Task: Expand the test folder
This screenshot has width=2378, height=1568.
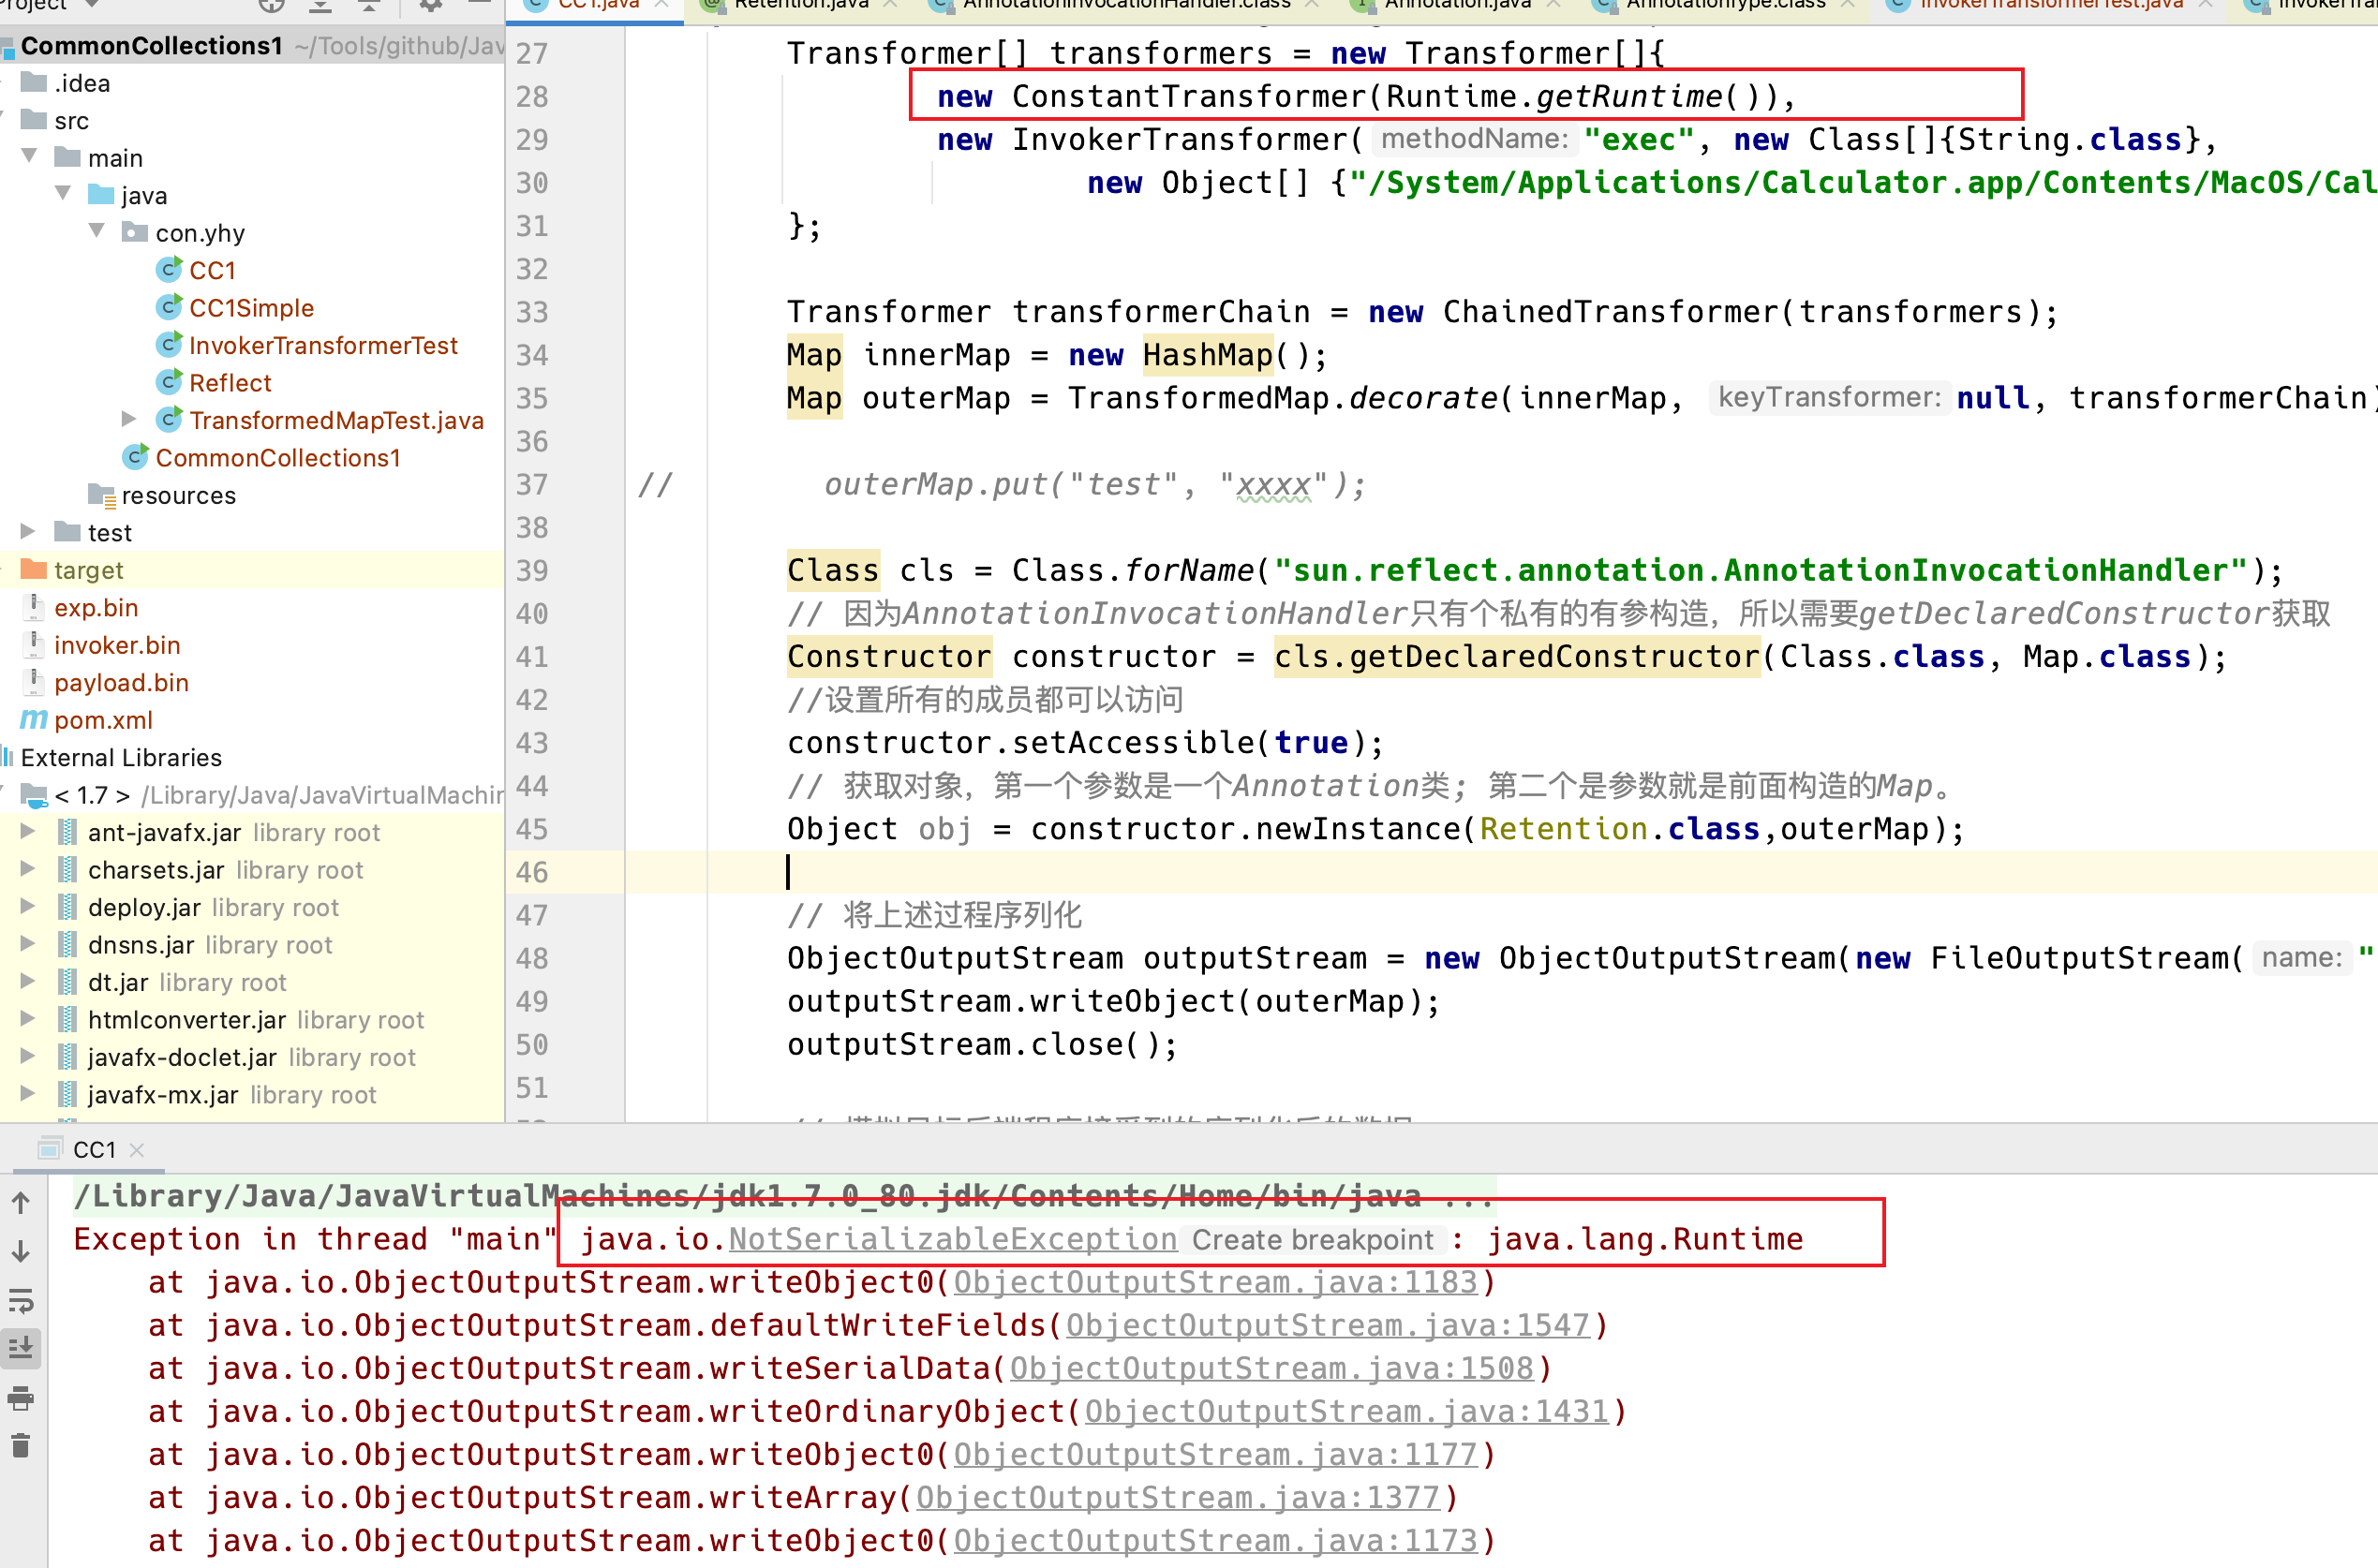Action: click(28, 531)
